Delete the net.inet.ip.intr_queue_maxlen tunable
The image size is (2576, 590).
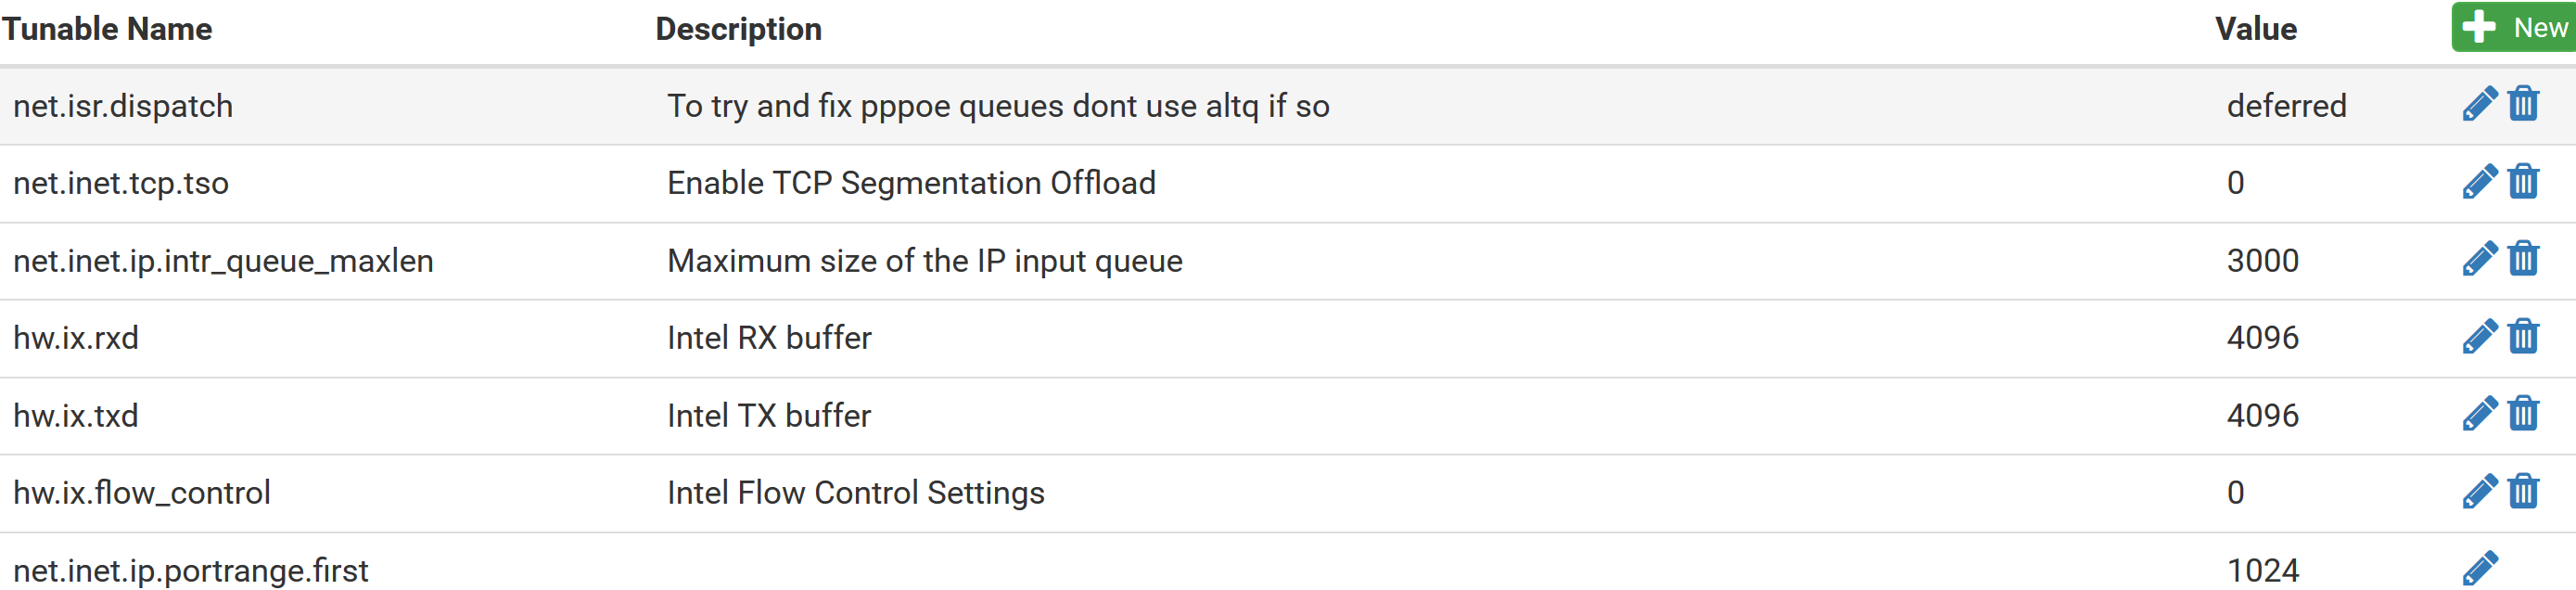point(2524,259)
